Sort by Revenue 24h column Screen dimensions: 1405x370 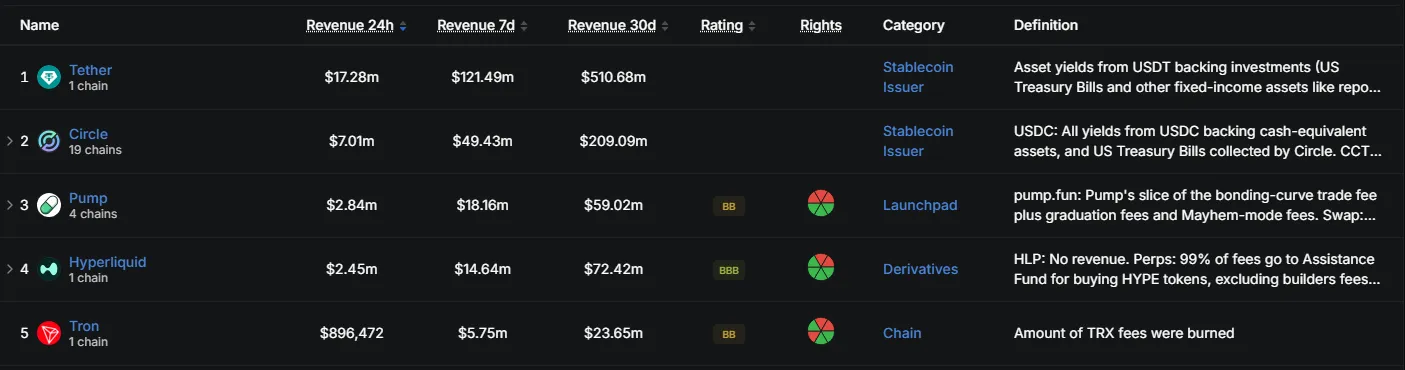coord(356,26)
